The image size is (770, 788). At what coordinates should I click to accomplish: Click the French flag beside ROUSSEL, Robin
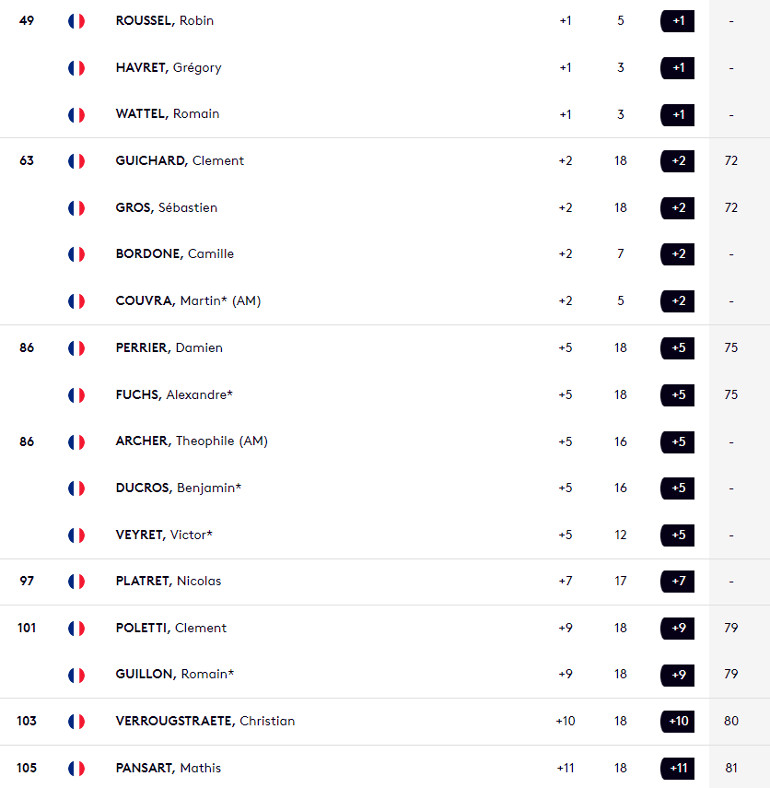tap(76, 21)
